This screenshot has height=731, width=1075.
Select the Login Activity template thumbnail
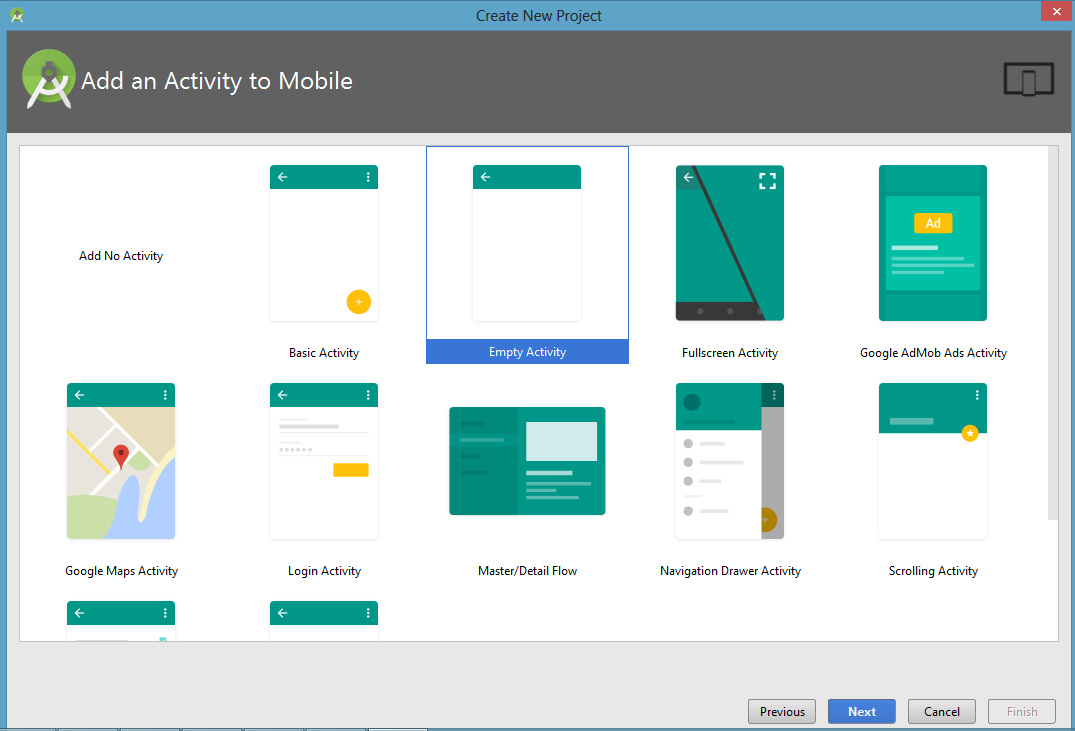pyautogui.click(x=324, y=461)
